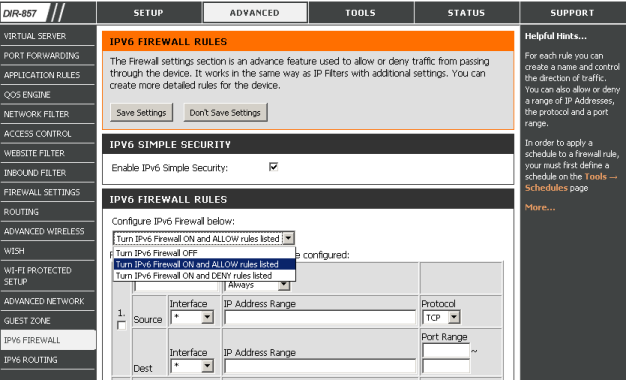Image resolution: width=626 pixels, height=380 pixels.
Task: Open Routing in sidebar
Action: pos(47,212)
